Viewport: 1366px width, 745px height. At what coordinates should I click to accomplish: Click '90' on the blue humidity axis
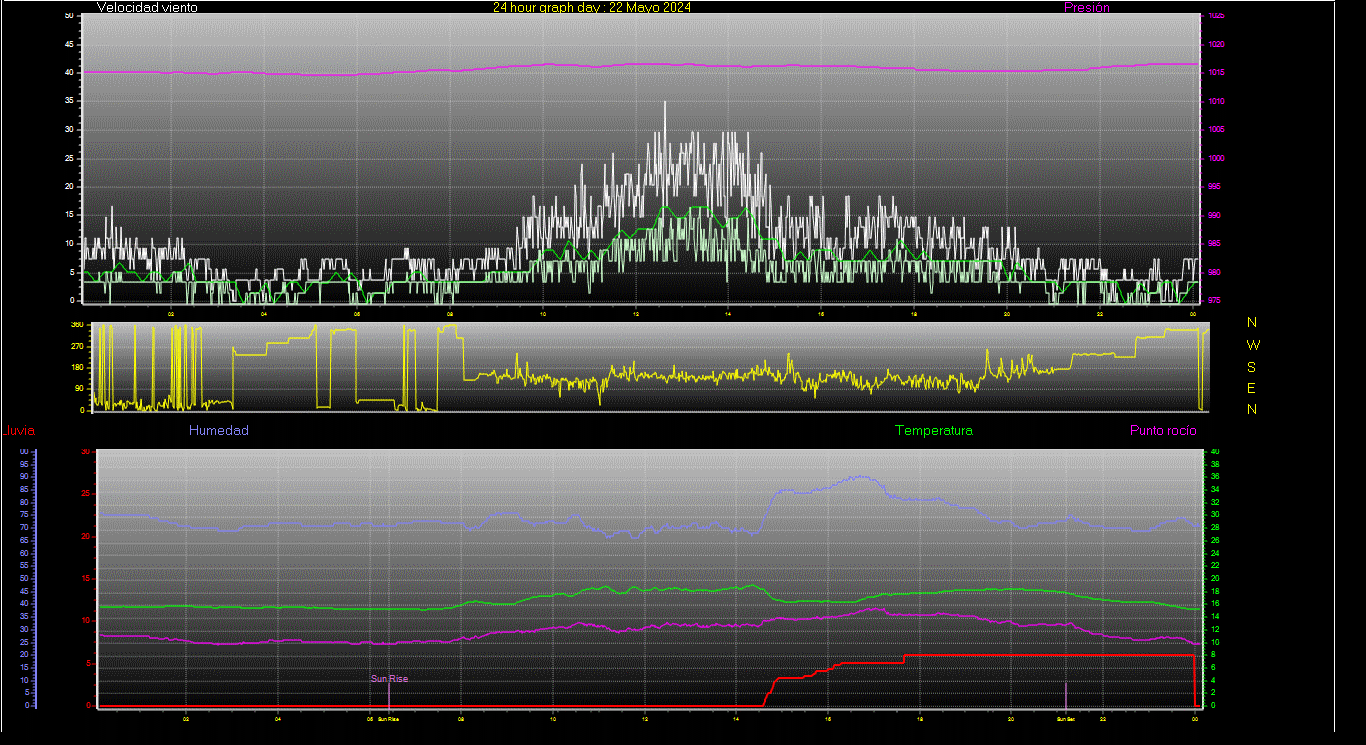[23, 477]
